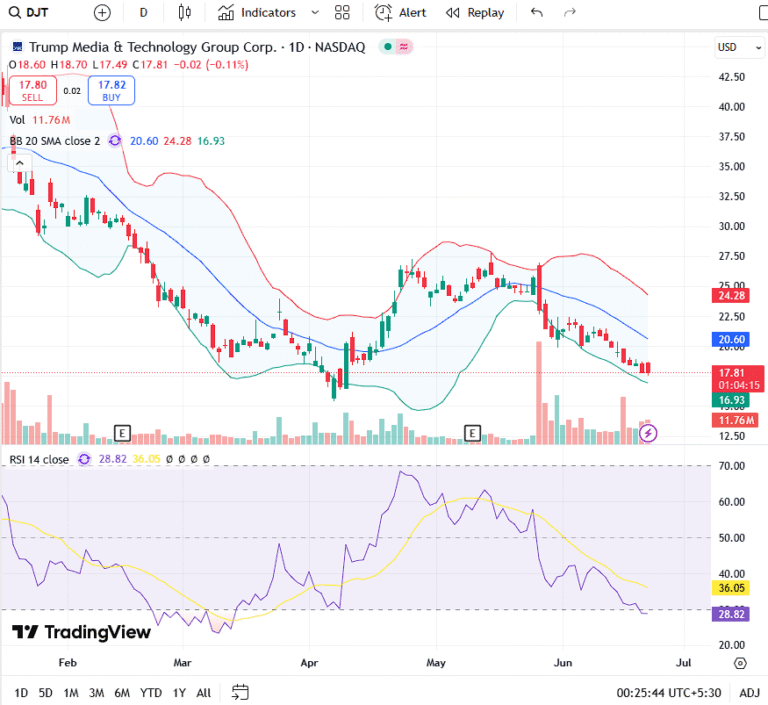Open the Indicators menu
The height and width of the screenshot is (705, 768).
point(257,13)
